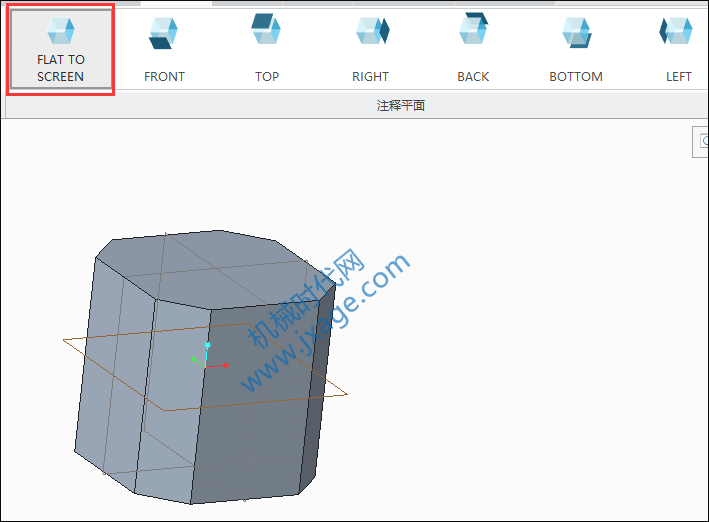Switch to the BOTTOM annotation plane
The height and width of the screenshot is (522, 709).
point(576,49)
